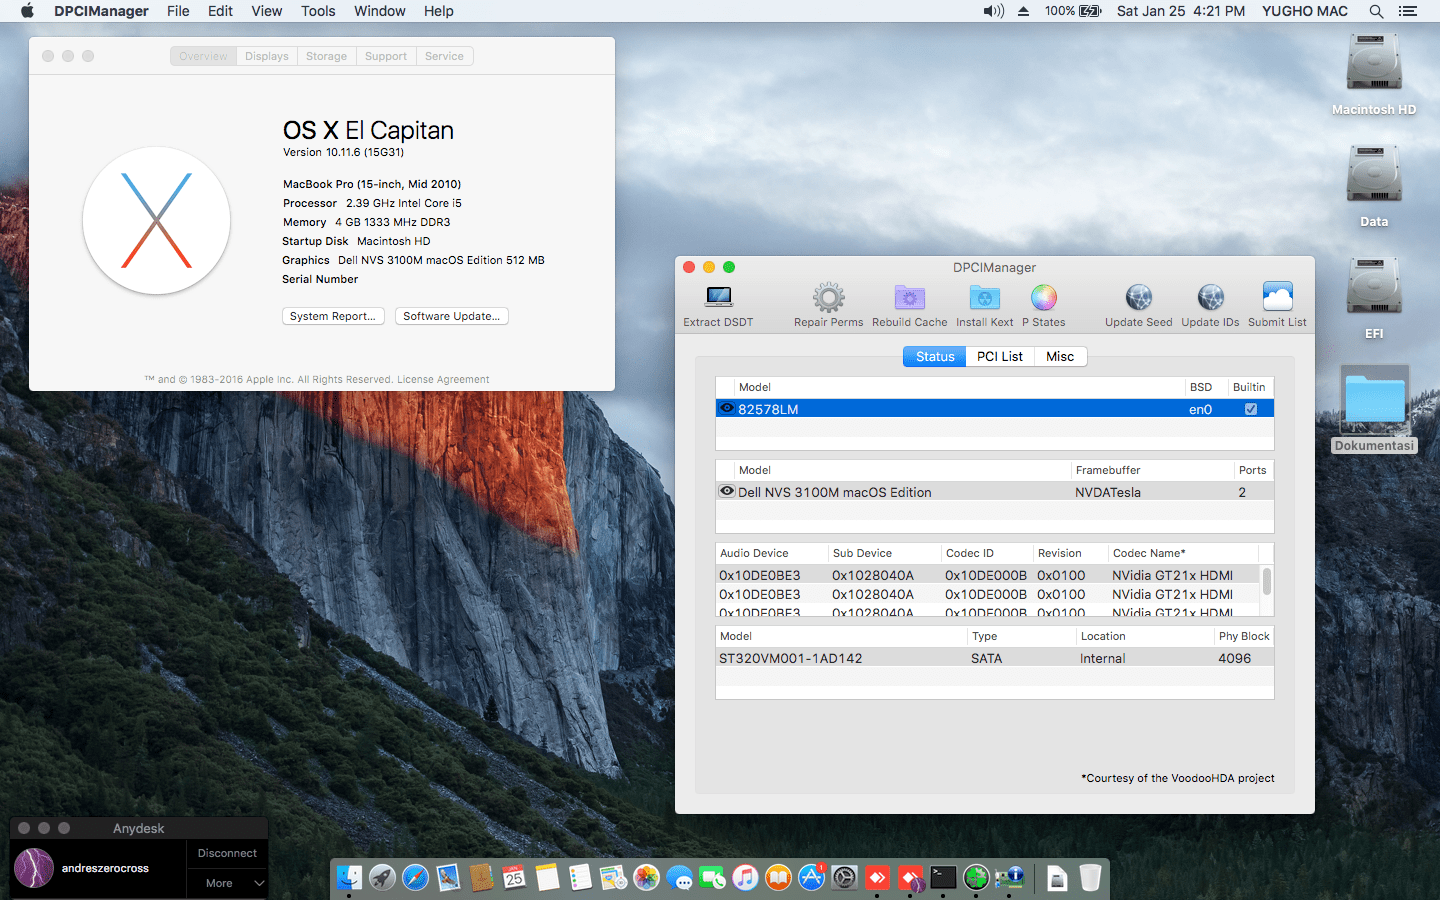
Task: Open the Window menu
Action: pos(380,11)
